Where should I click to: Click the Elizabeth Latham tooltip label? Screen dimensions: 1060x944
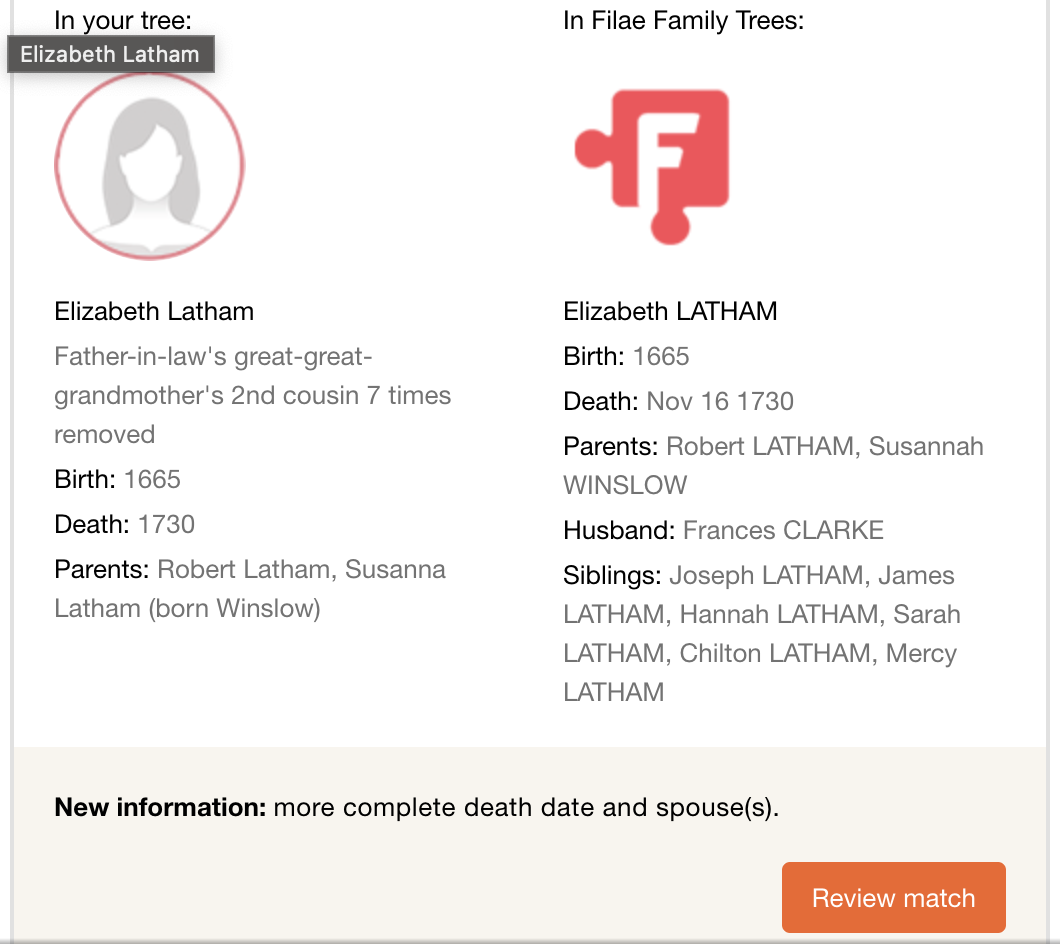[x=110, y=54]
